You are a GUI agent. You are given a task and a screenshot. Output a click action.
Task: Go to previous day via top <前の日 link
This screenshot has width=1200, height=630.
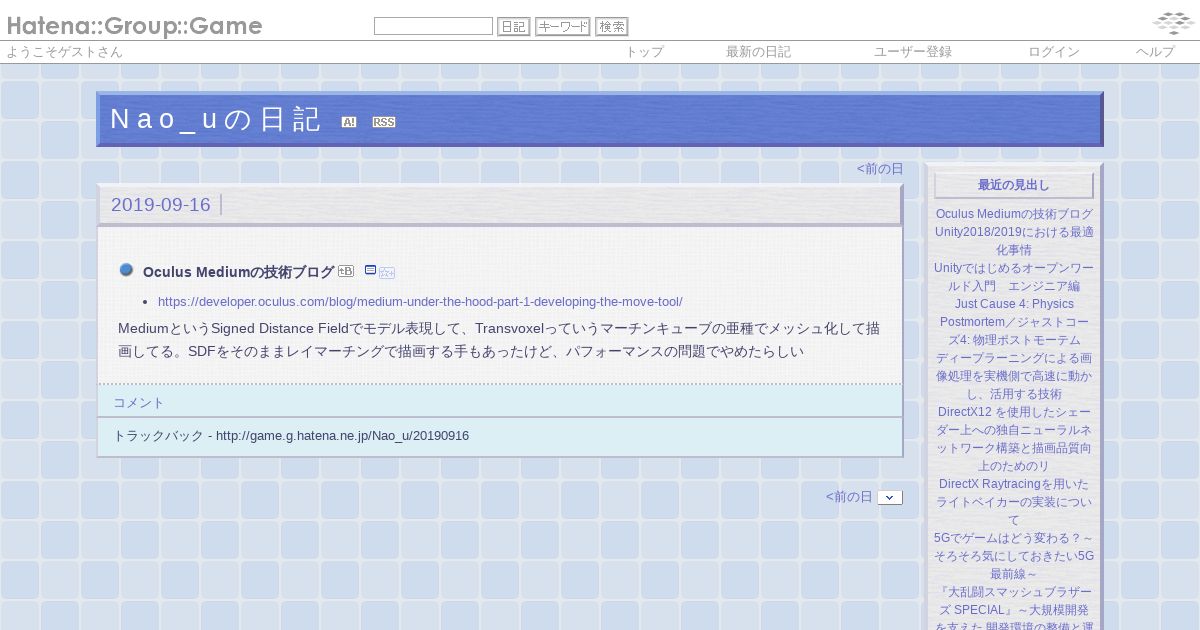(880, 168)
